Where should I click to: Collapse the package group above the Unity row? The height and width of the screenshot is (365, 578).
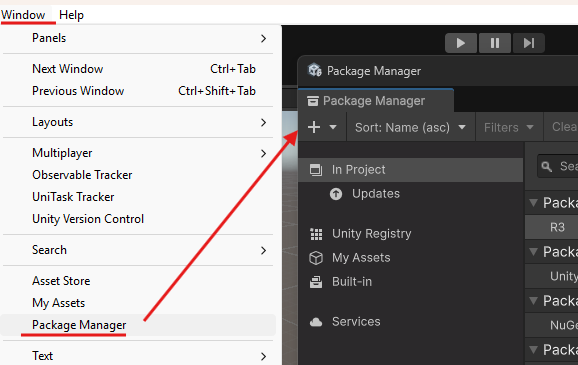(533, 251)
